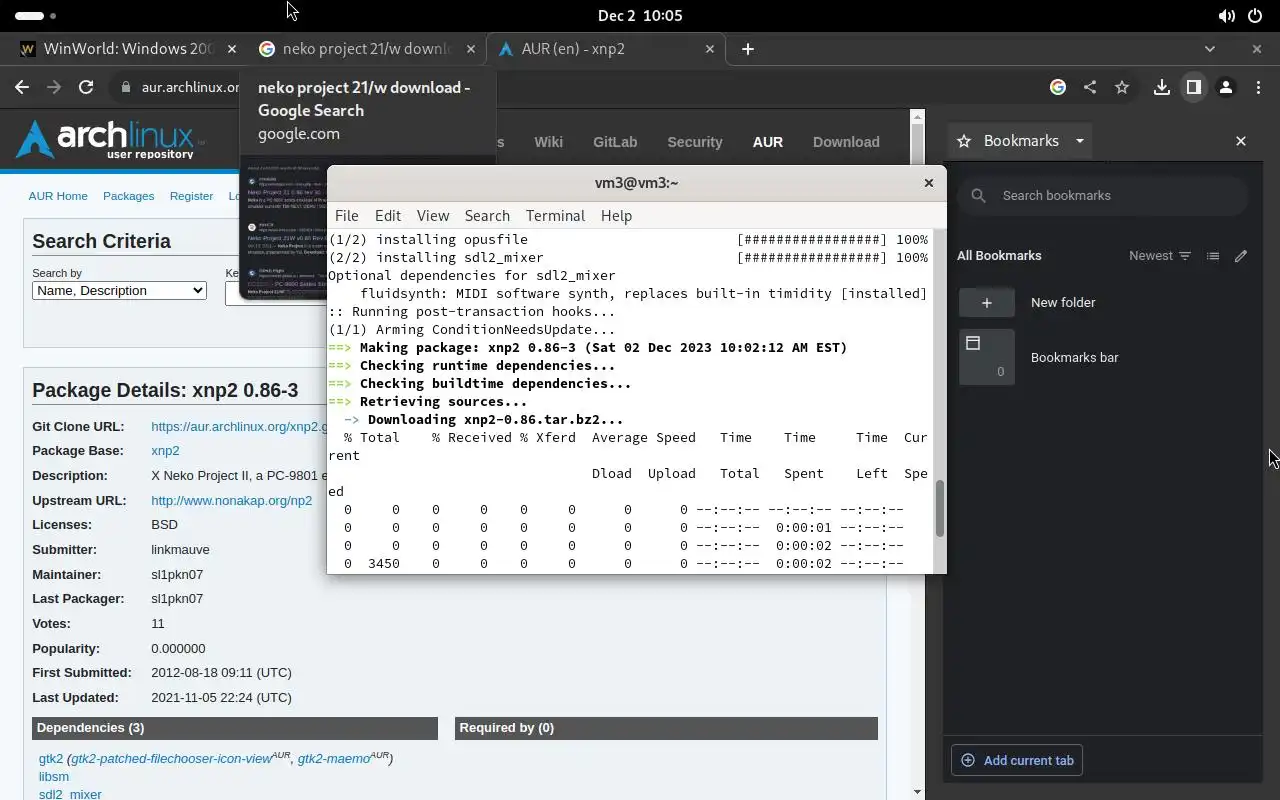The image size is (1280, 800).
Task: Open the Bookmarks panel selector dropdown
Action: click(x=1020, y=141)
